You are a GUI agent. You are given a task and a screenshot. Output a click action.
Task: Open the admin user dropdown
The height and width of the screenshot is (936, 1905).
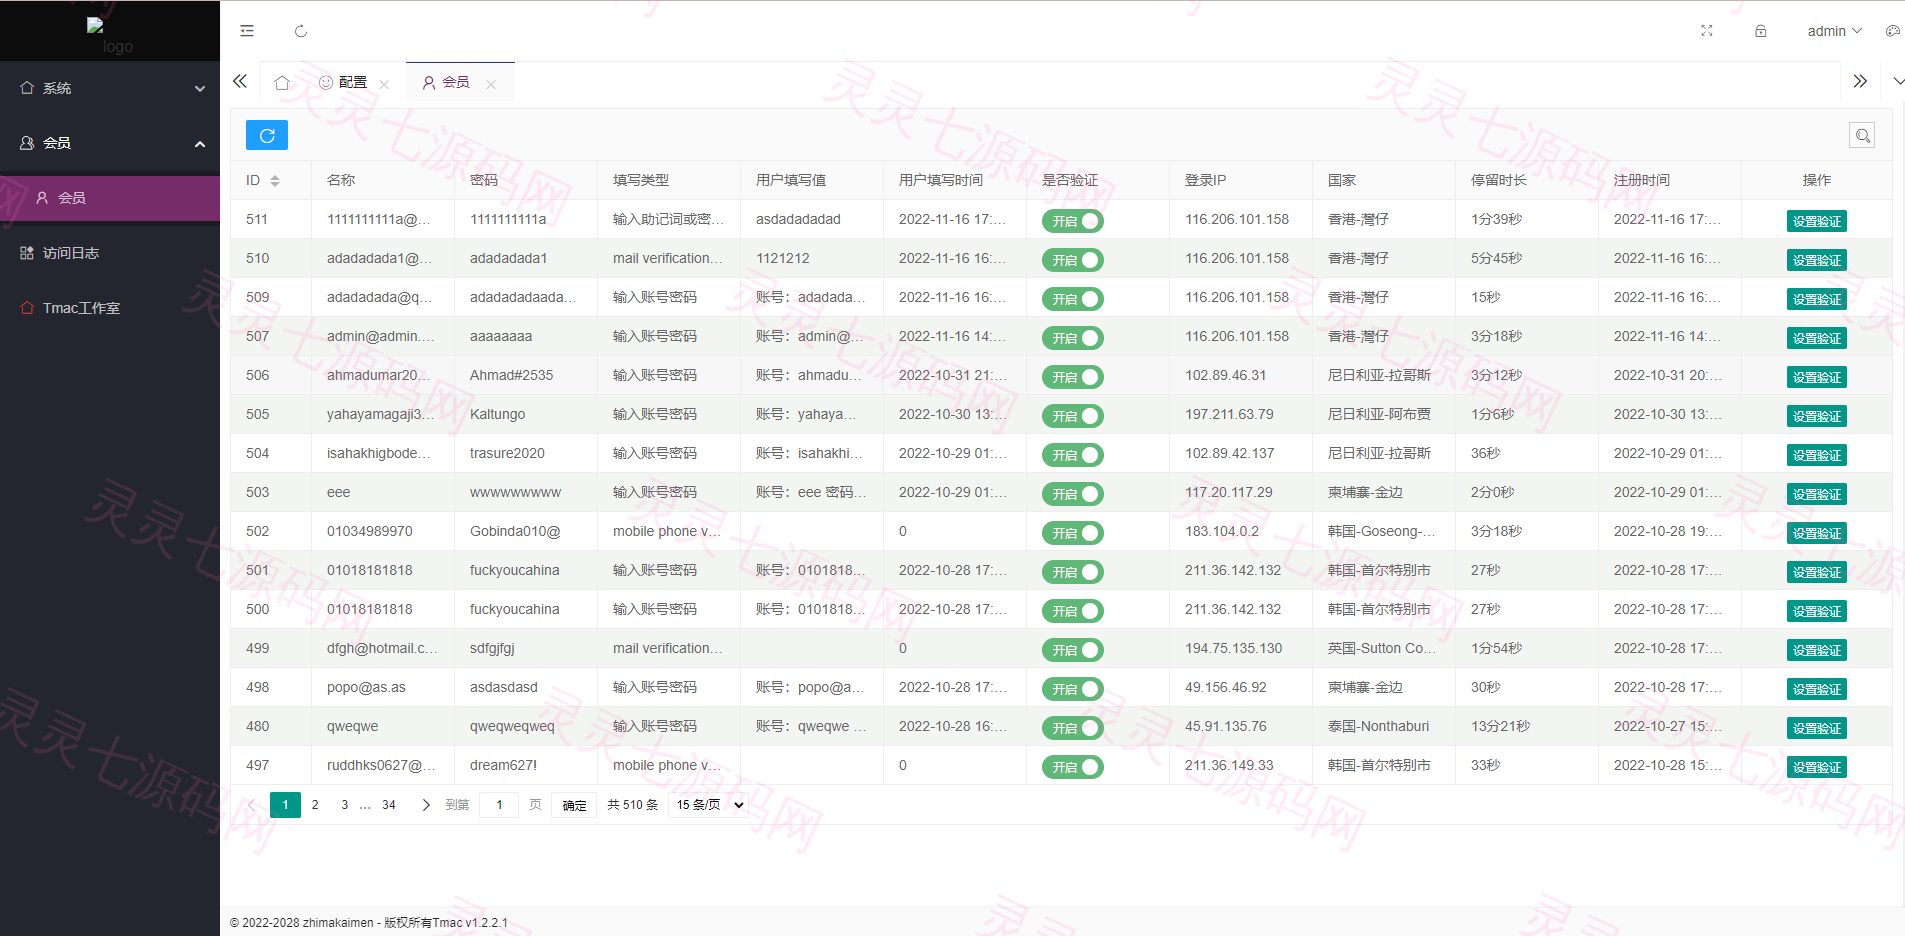[x=1834, y=31]
